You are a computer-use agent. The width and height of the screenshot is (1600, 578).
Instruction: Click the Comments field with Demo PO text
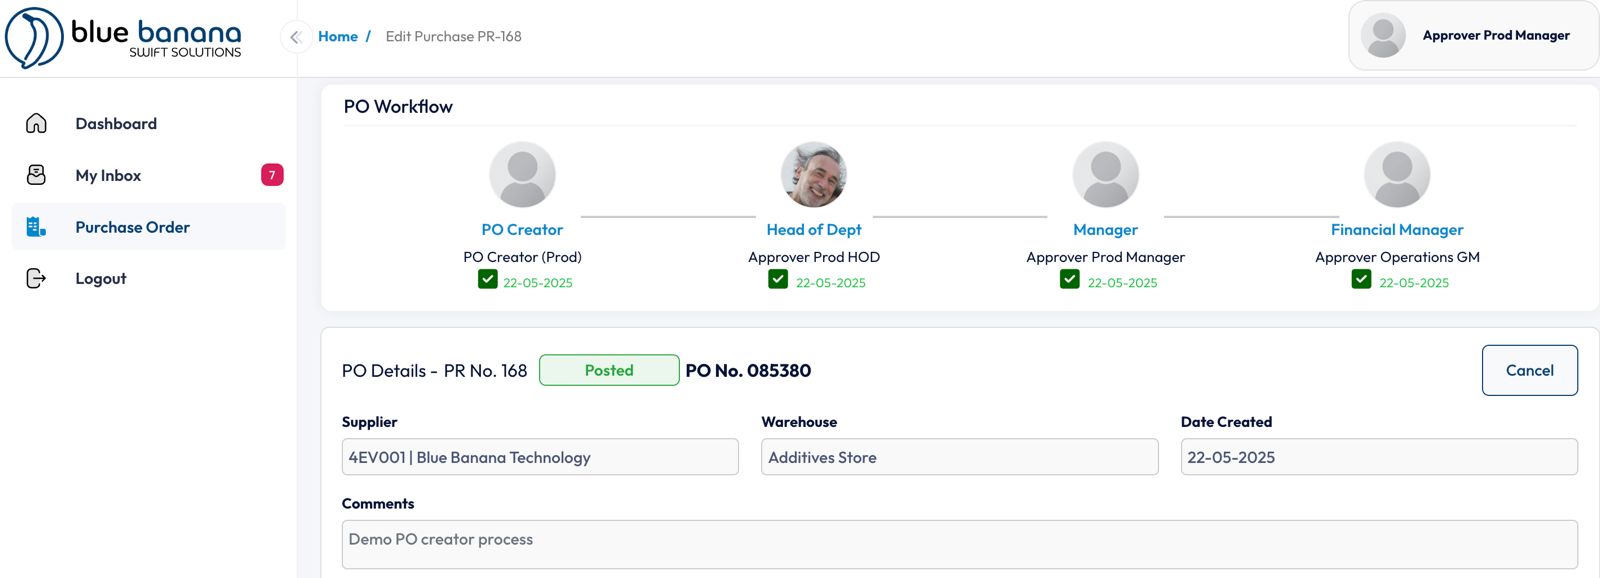point(959,544)
